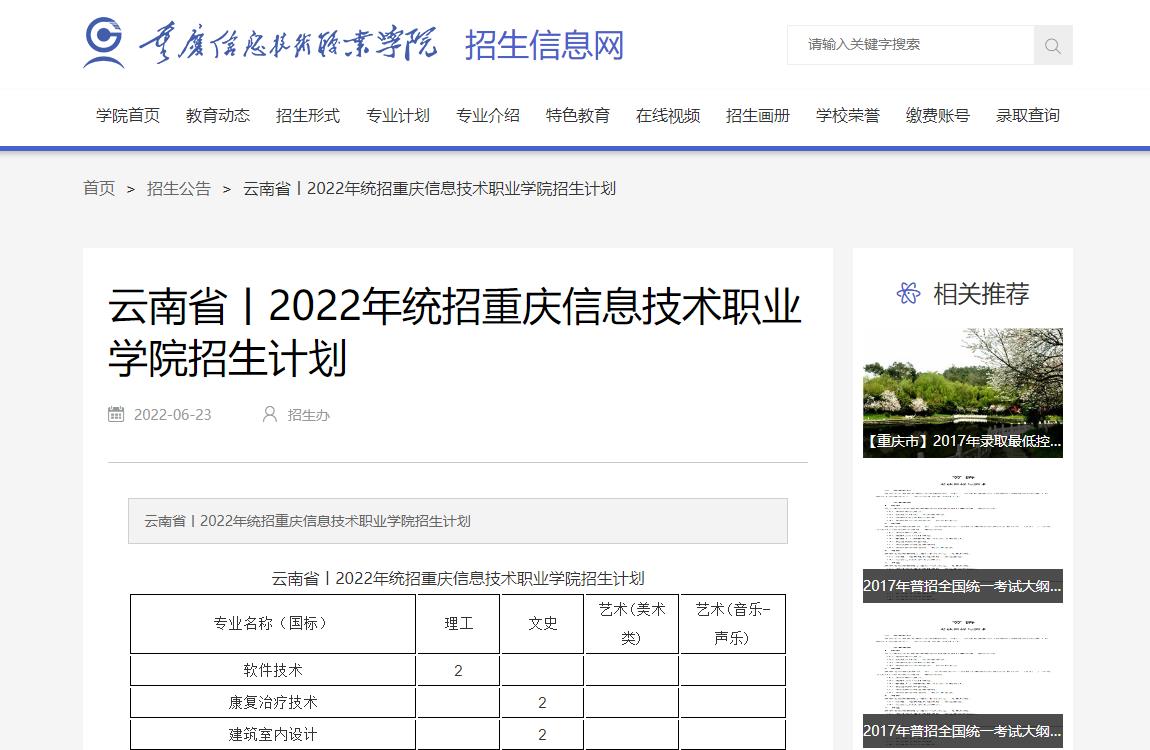Type in the keyword search field
Viewport: 1150px width, 750px height.
click(910, 45)
